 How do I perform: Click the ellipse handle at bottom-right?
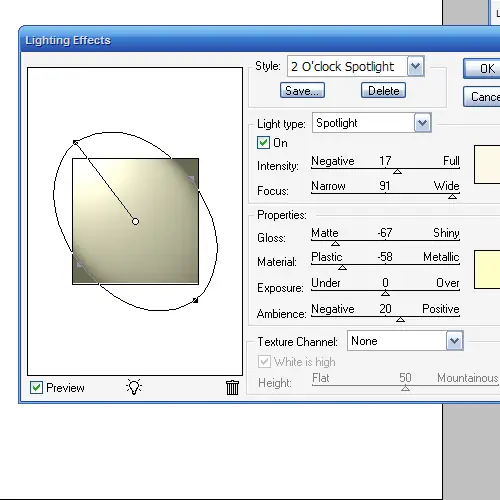[x=196, y=301]
